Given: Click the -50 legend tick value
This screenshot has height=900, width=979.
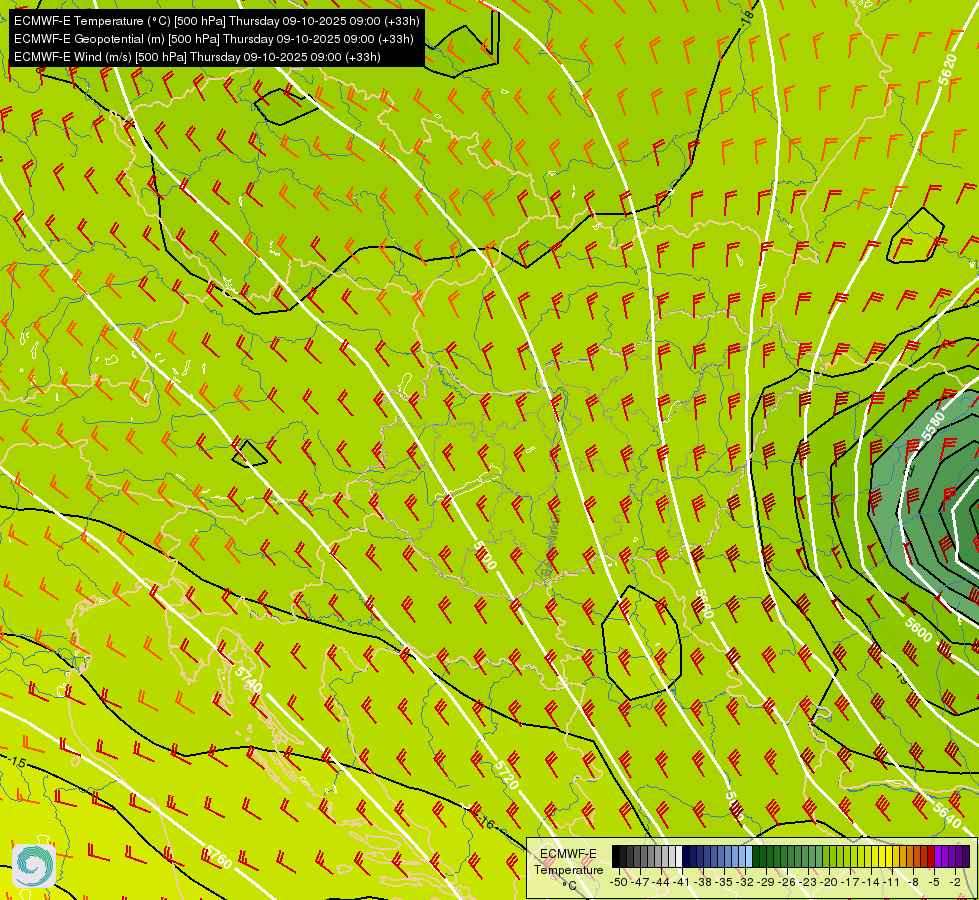Looking at the screenshot, I should [619, 882].
